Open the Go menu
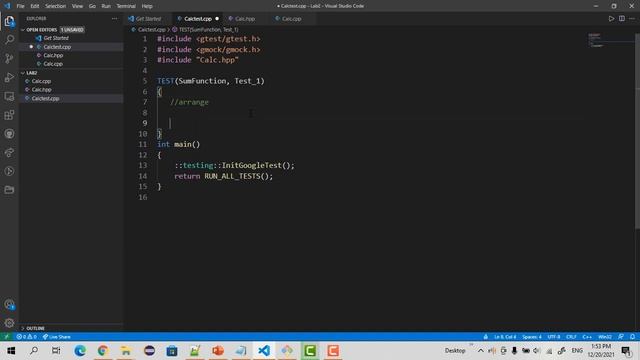The width and height of the screenshot is (640, 360). [92, 6]
